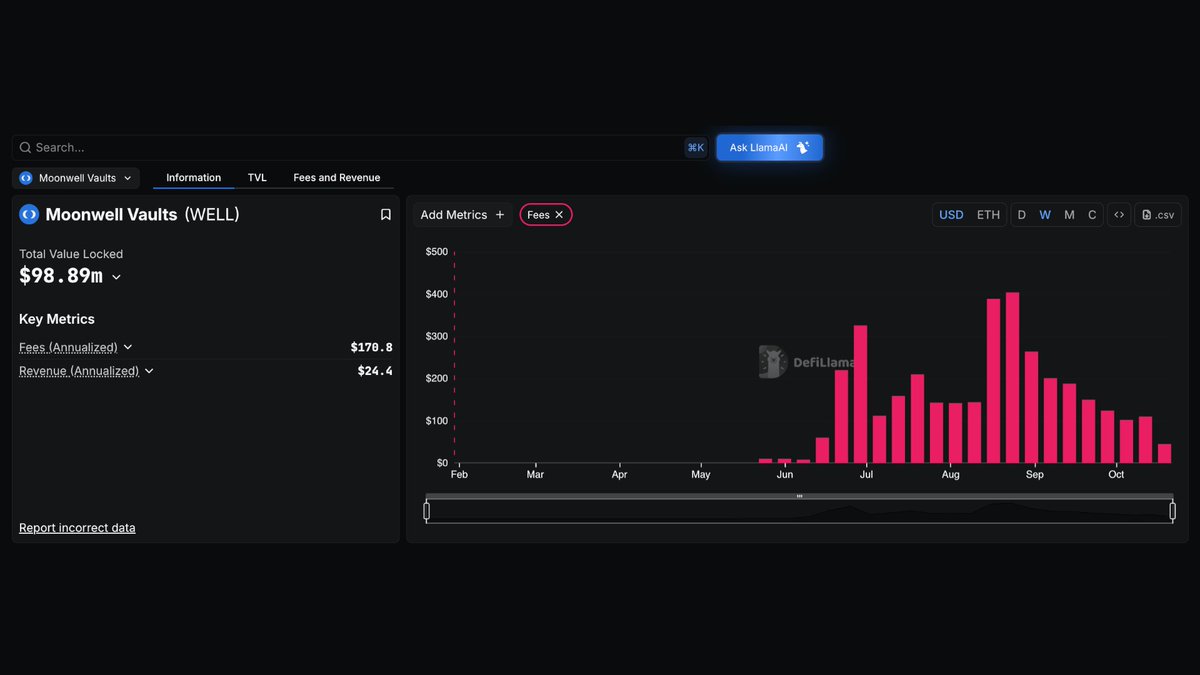
Task: Click the (WELL) ticker text
Action: click(212, 215)
